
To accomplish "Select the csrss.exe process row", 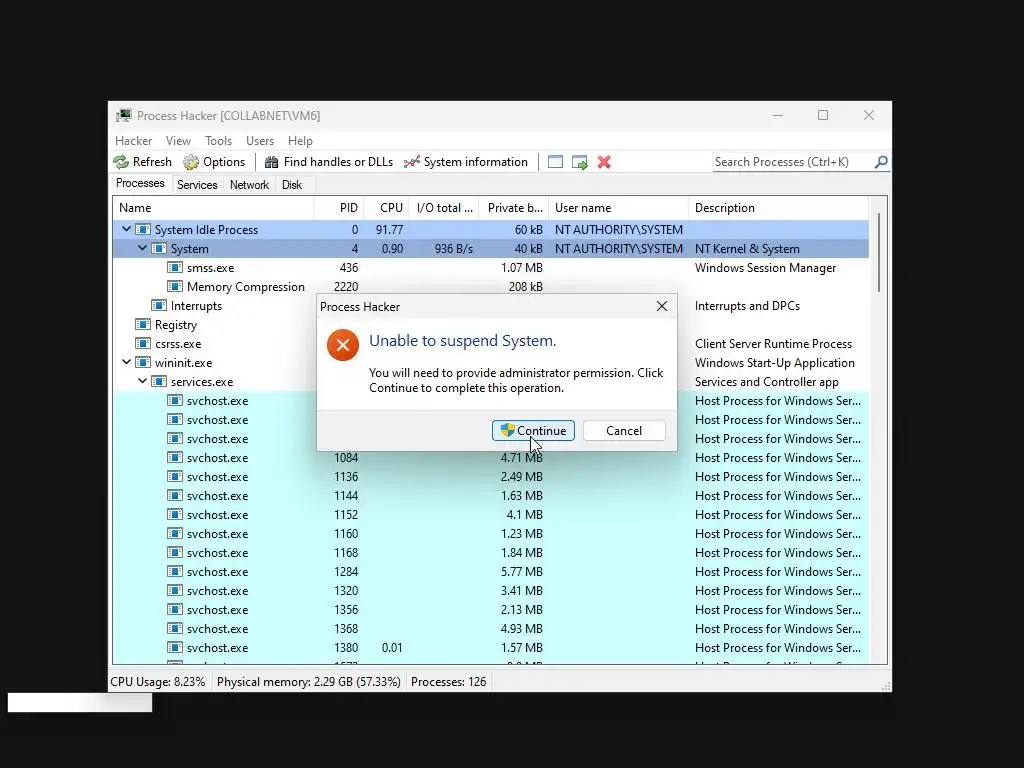I will (490, 344).
